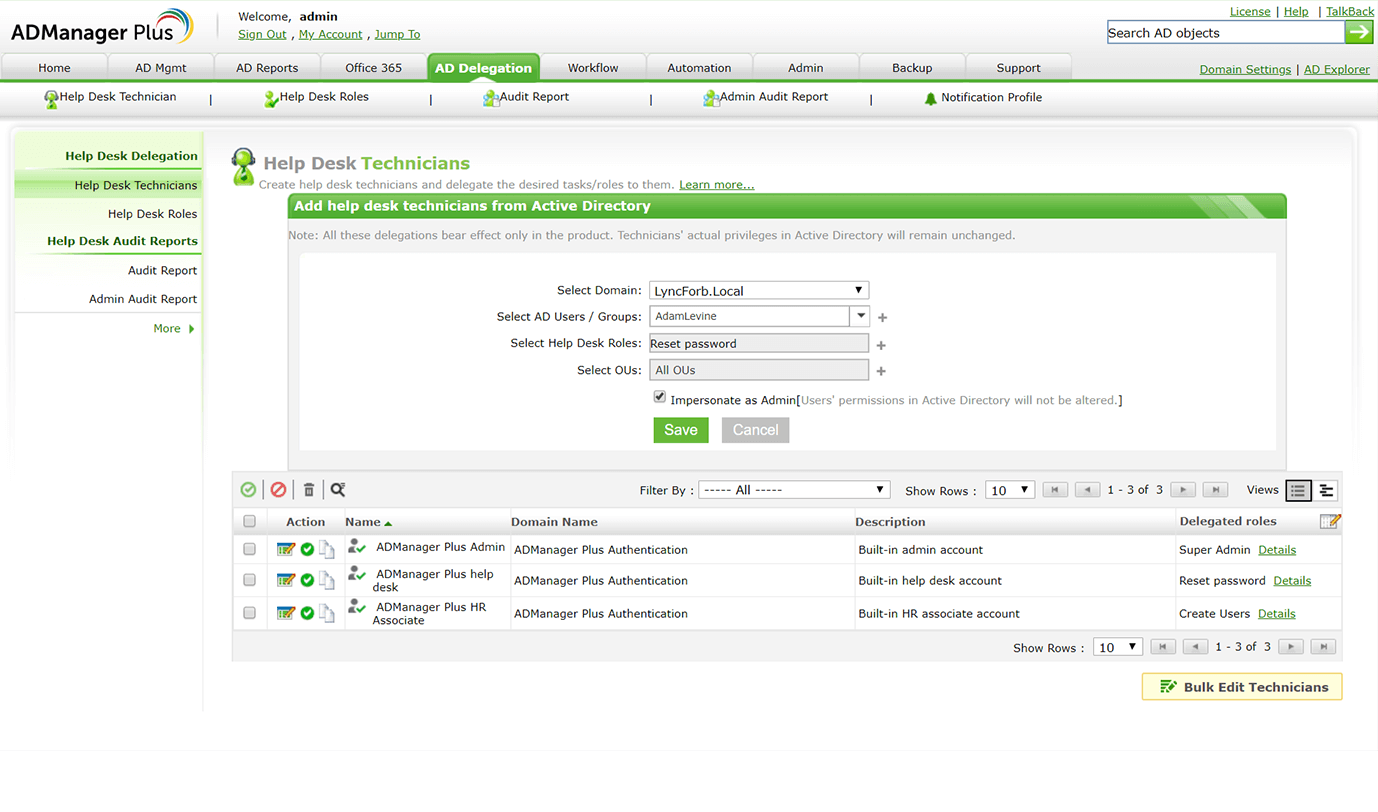The image size is (1378, 812).
Task: Open the Select Domain dropdown
Action: click(759, 290)
